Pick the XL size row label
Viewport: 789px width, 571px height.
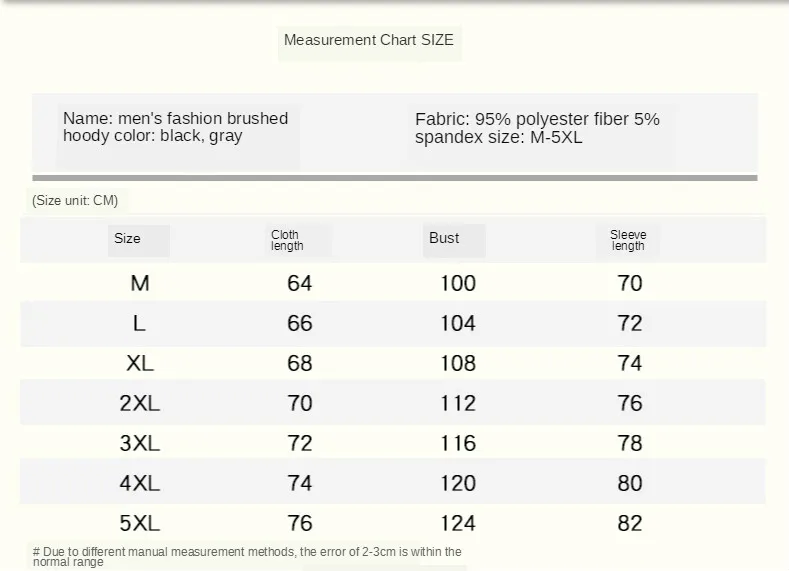[x=140, y=363]
